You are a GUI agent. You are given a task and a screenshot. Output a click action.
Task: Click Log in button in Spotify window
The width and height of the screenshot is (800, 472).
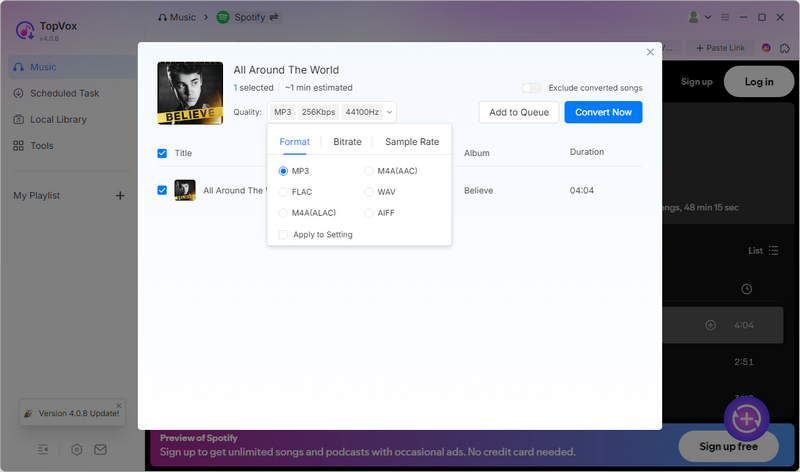click(x=759, y=82)
